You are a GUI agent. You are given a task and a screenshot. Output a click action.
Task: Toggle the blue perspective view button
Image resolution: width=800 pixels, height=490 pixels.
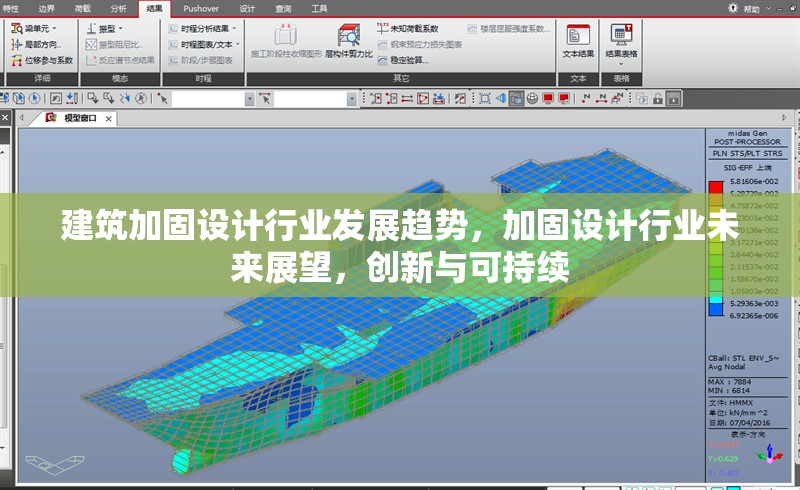point(501,99)
